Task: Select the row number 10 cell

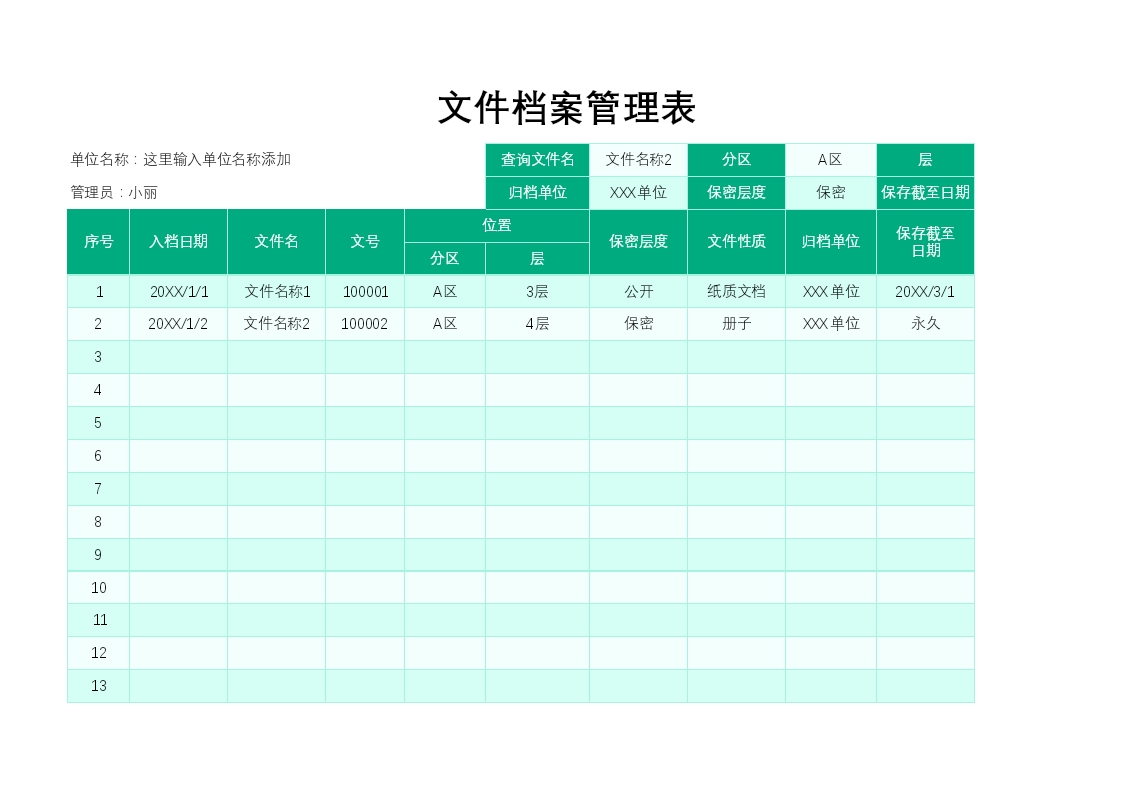Action: [98, 587]
